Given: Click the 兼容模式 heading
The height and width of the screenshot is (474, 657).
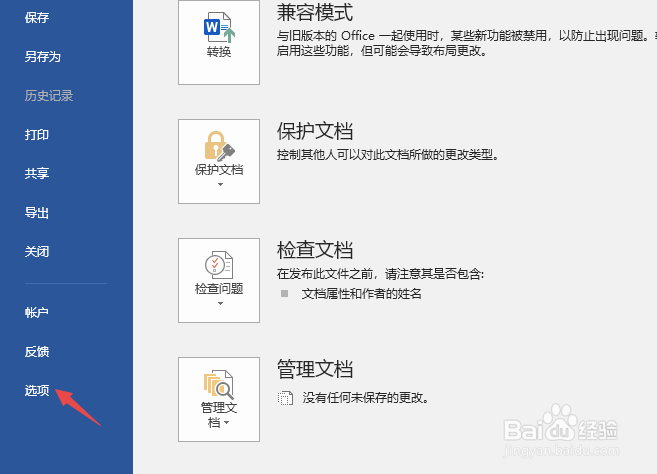Looking at the screenshot, I should (x=315, y=12).
